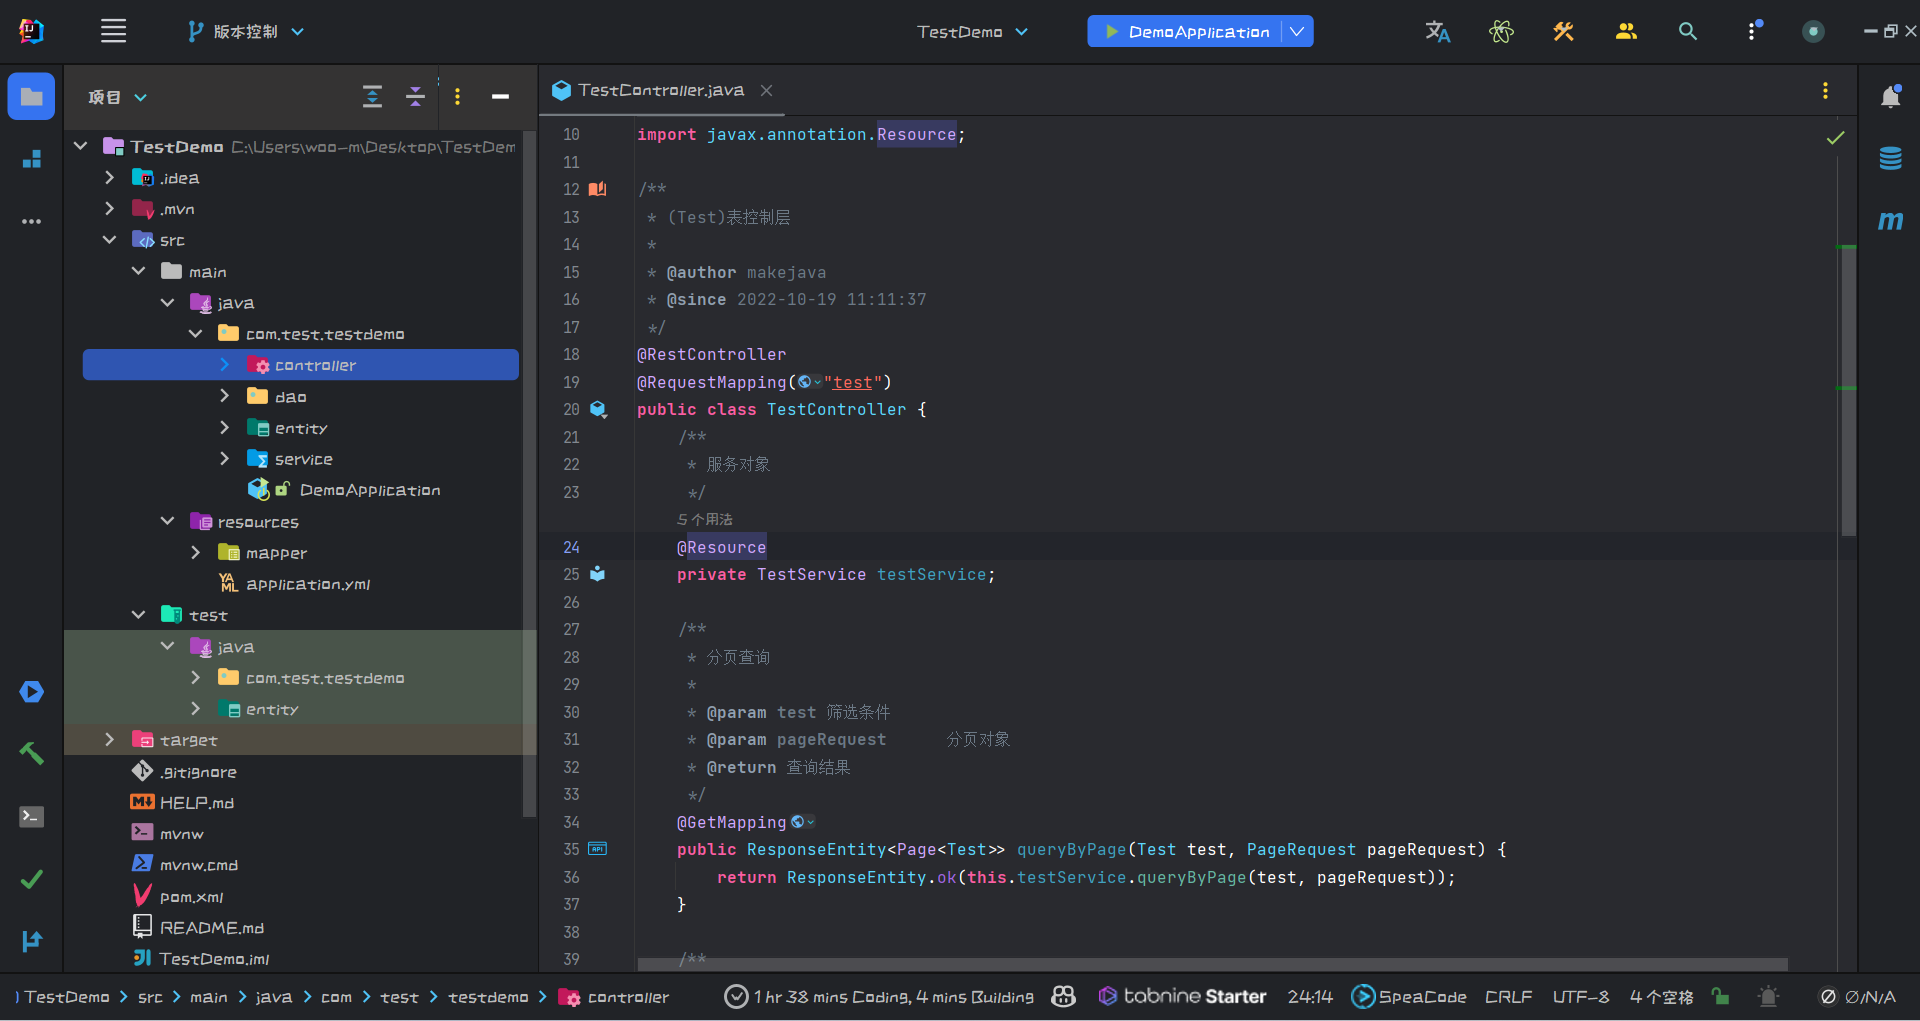Open the project view selector dropdown

click(x=117, y=97)
